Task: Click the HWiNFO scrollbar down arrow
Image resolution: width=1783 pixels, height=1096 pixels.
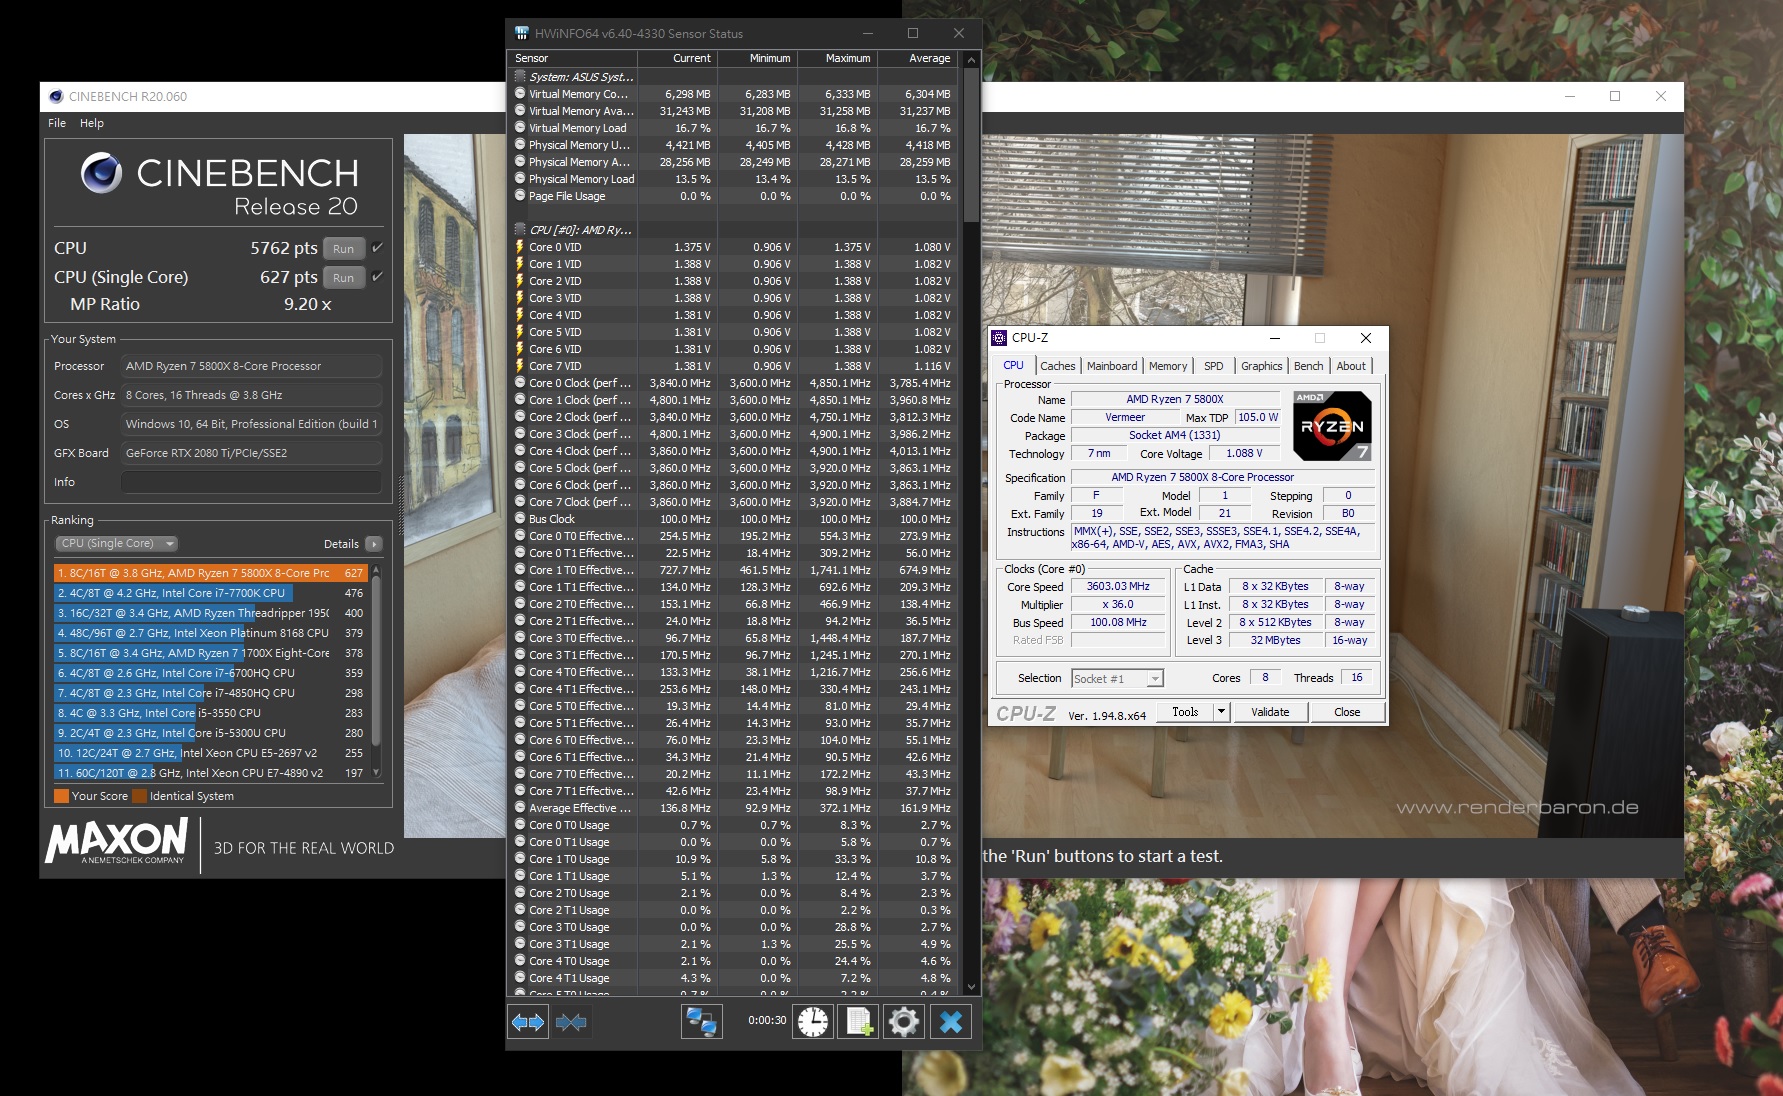Action: tap(971, 987)
